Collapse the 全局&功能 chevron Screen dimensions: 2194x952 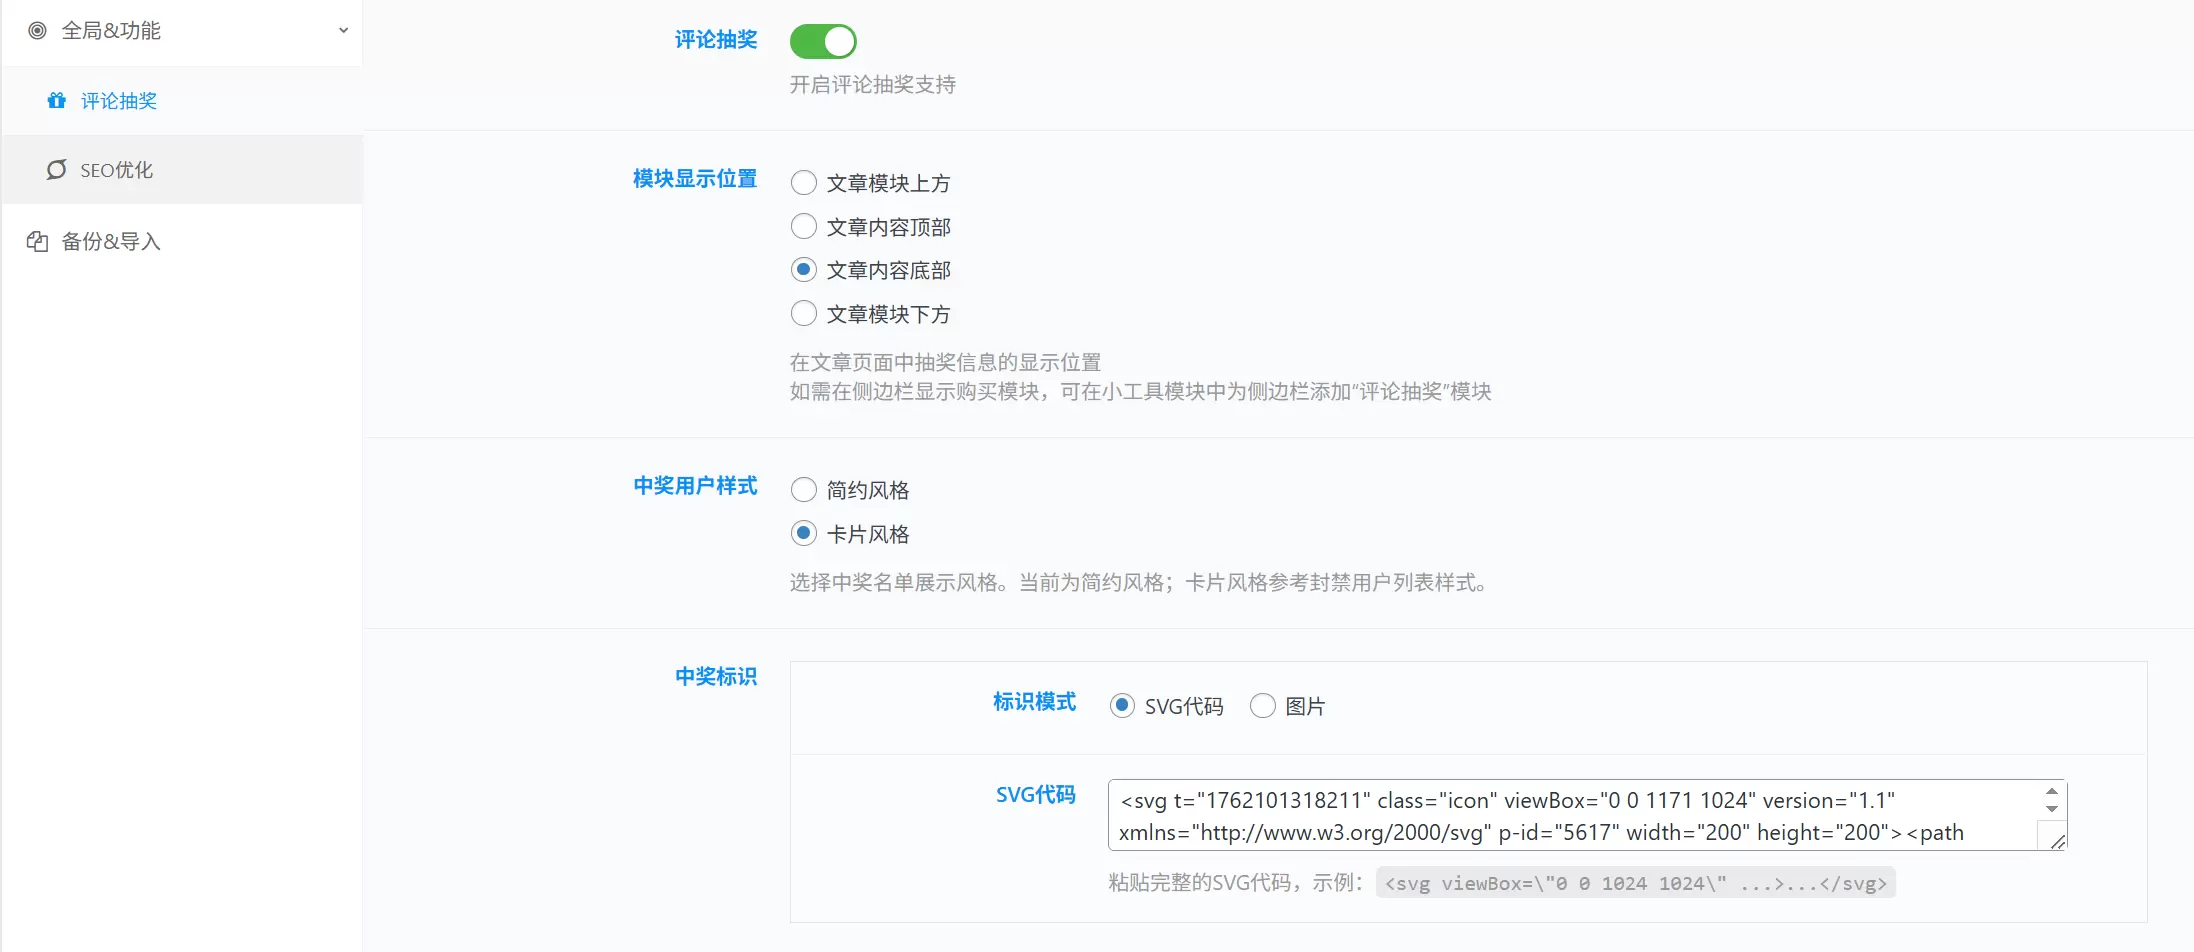(x=343, y=30)
